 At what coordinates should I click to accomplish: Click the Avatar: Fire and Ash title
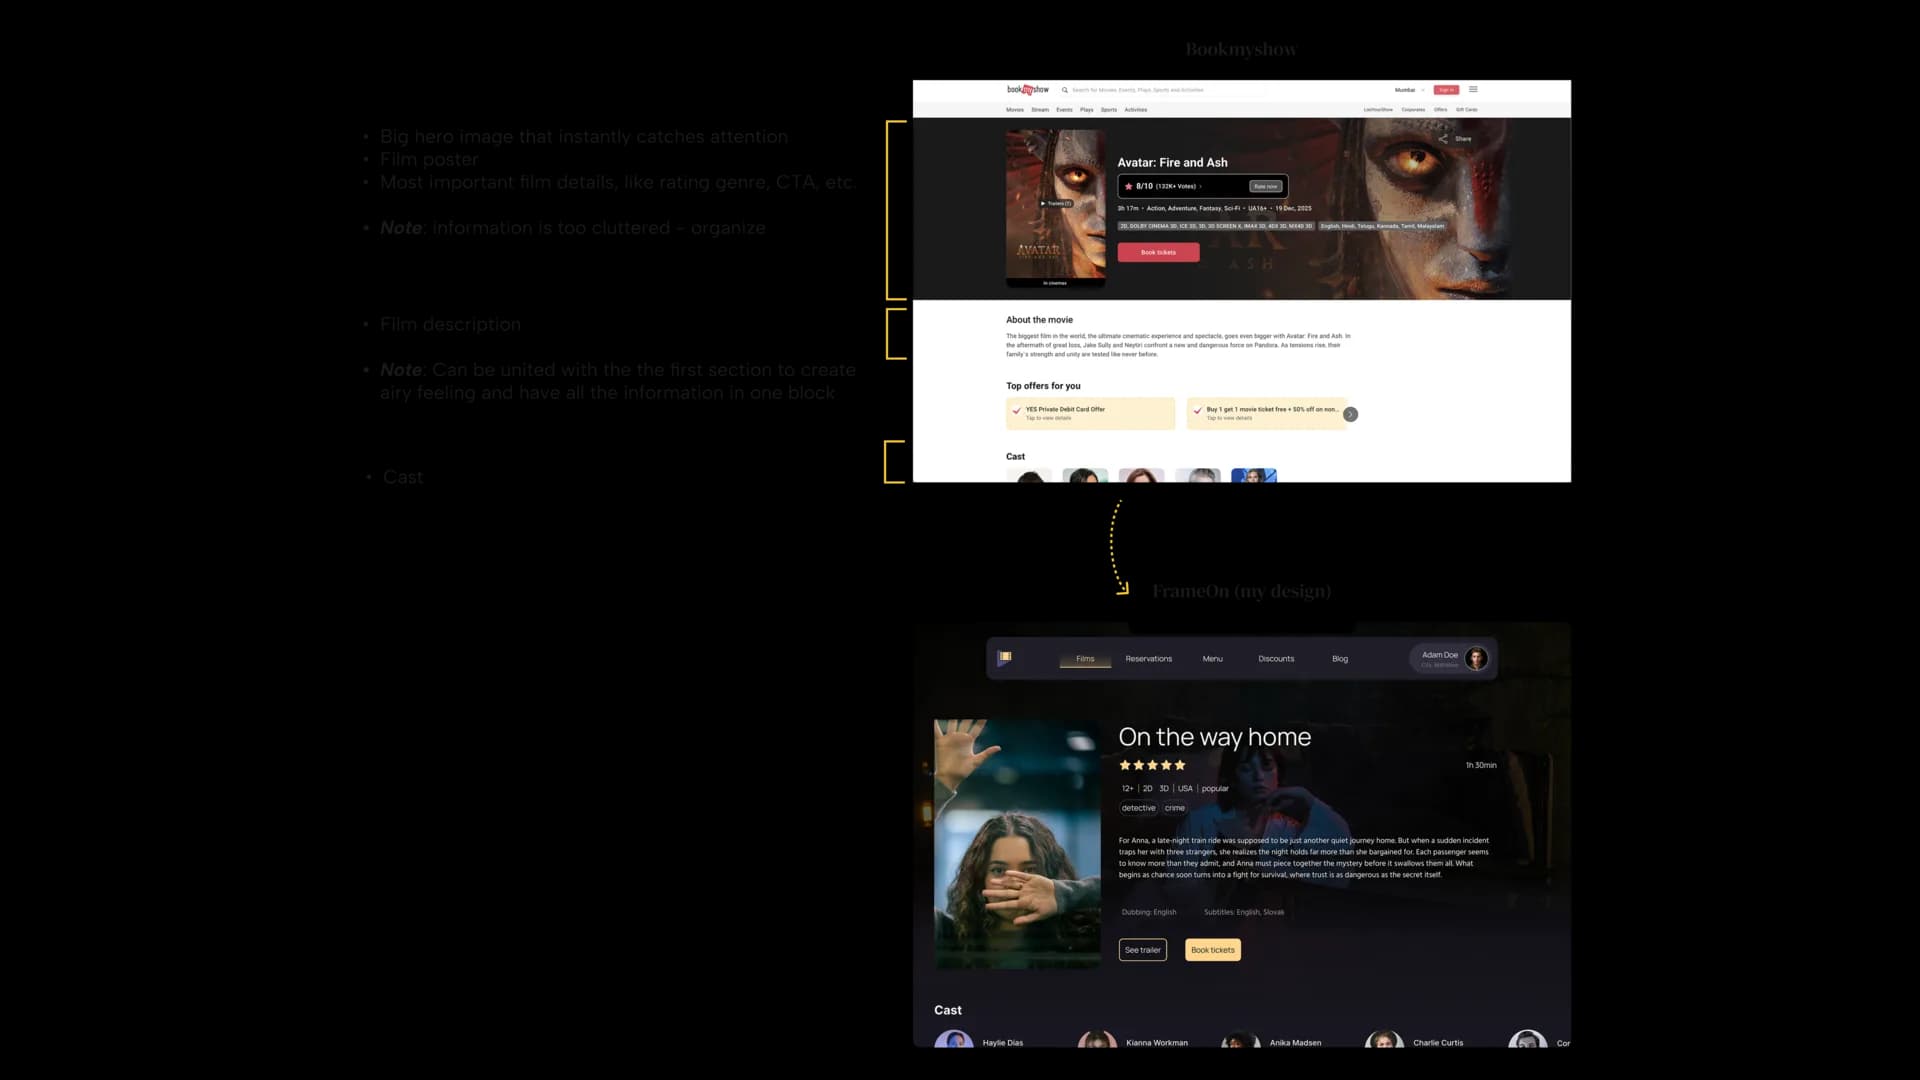coord(1172,162)
